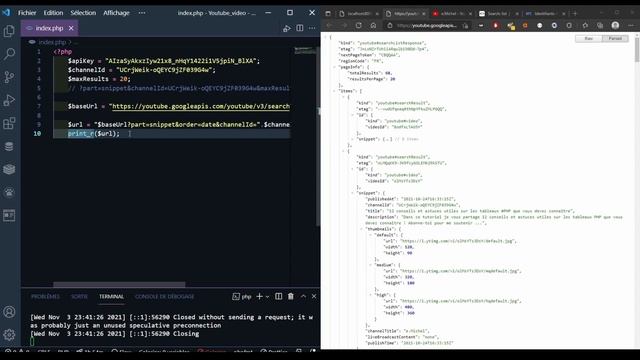This screenshot has height=360, width=640.
Task: Open the Manage gear in VS Code
Action: click(9, 335)
